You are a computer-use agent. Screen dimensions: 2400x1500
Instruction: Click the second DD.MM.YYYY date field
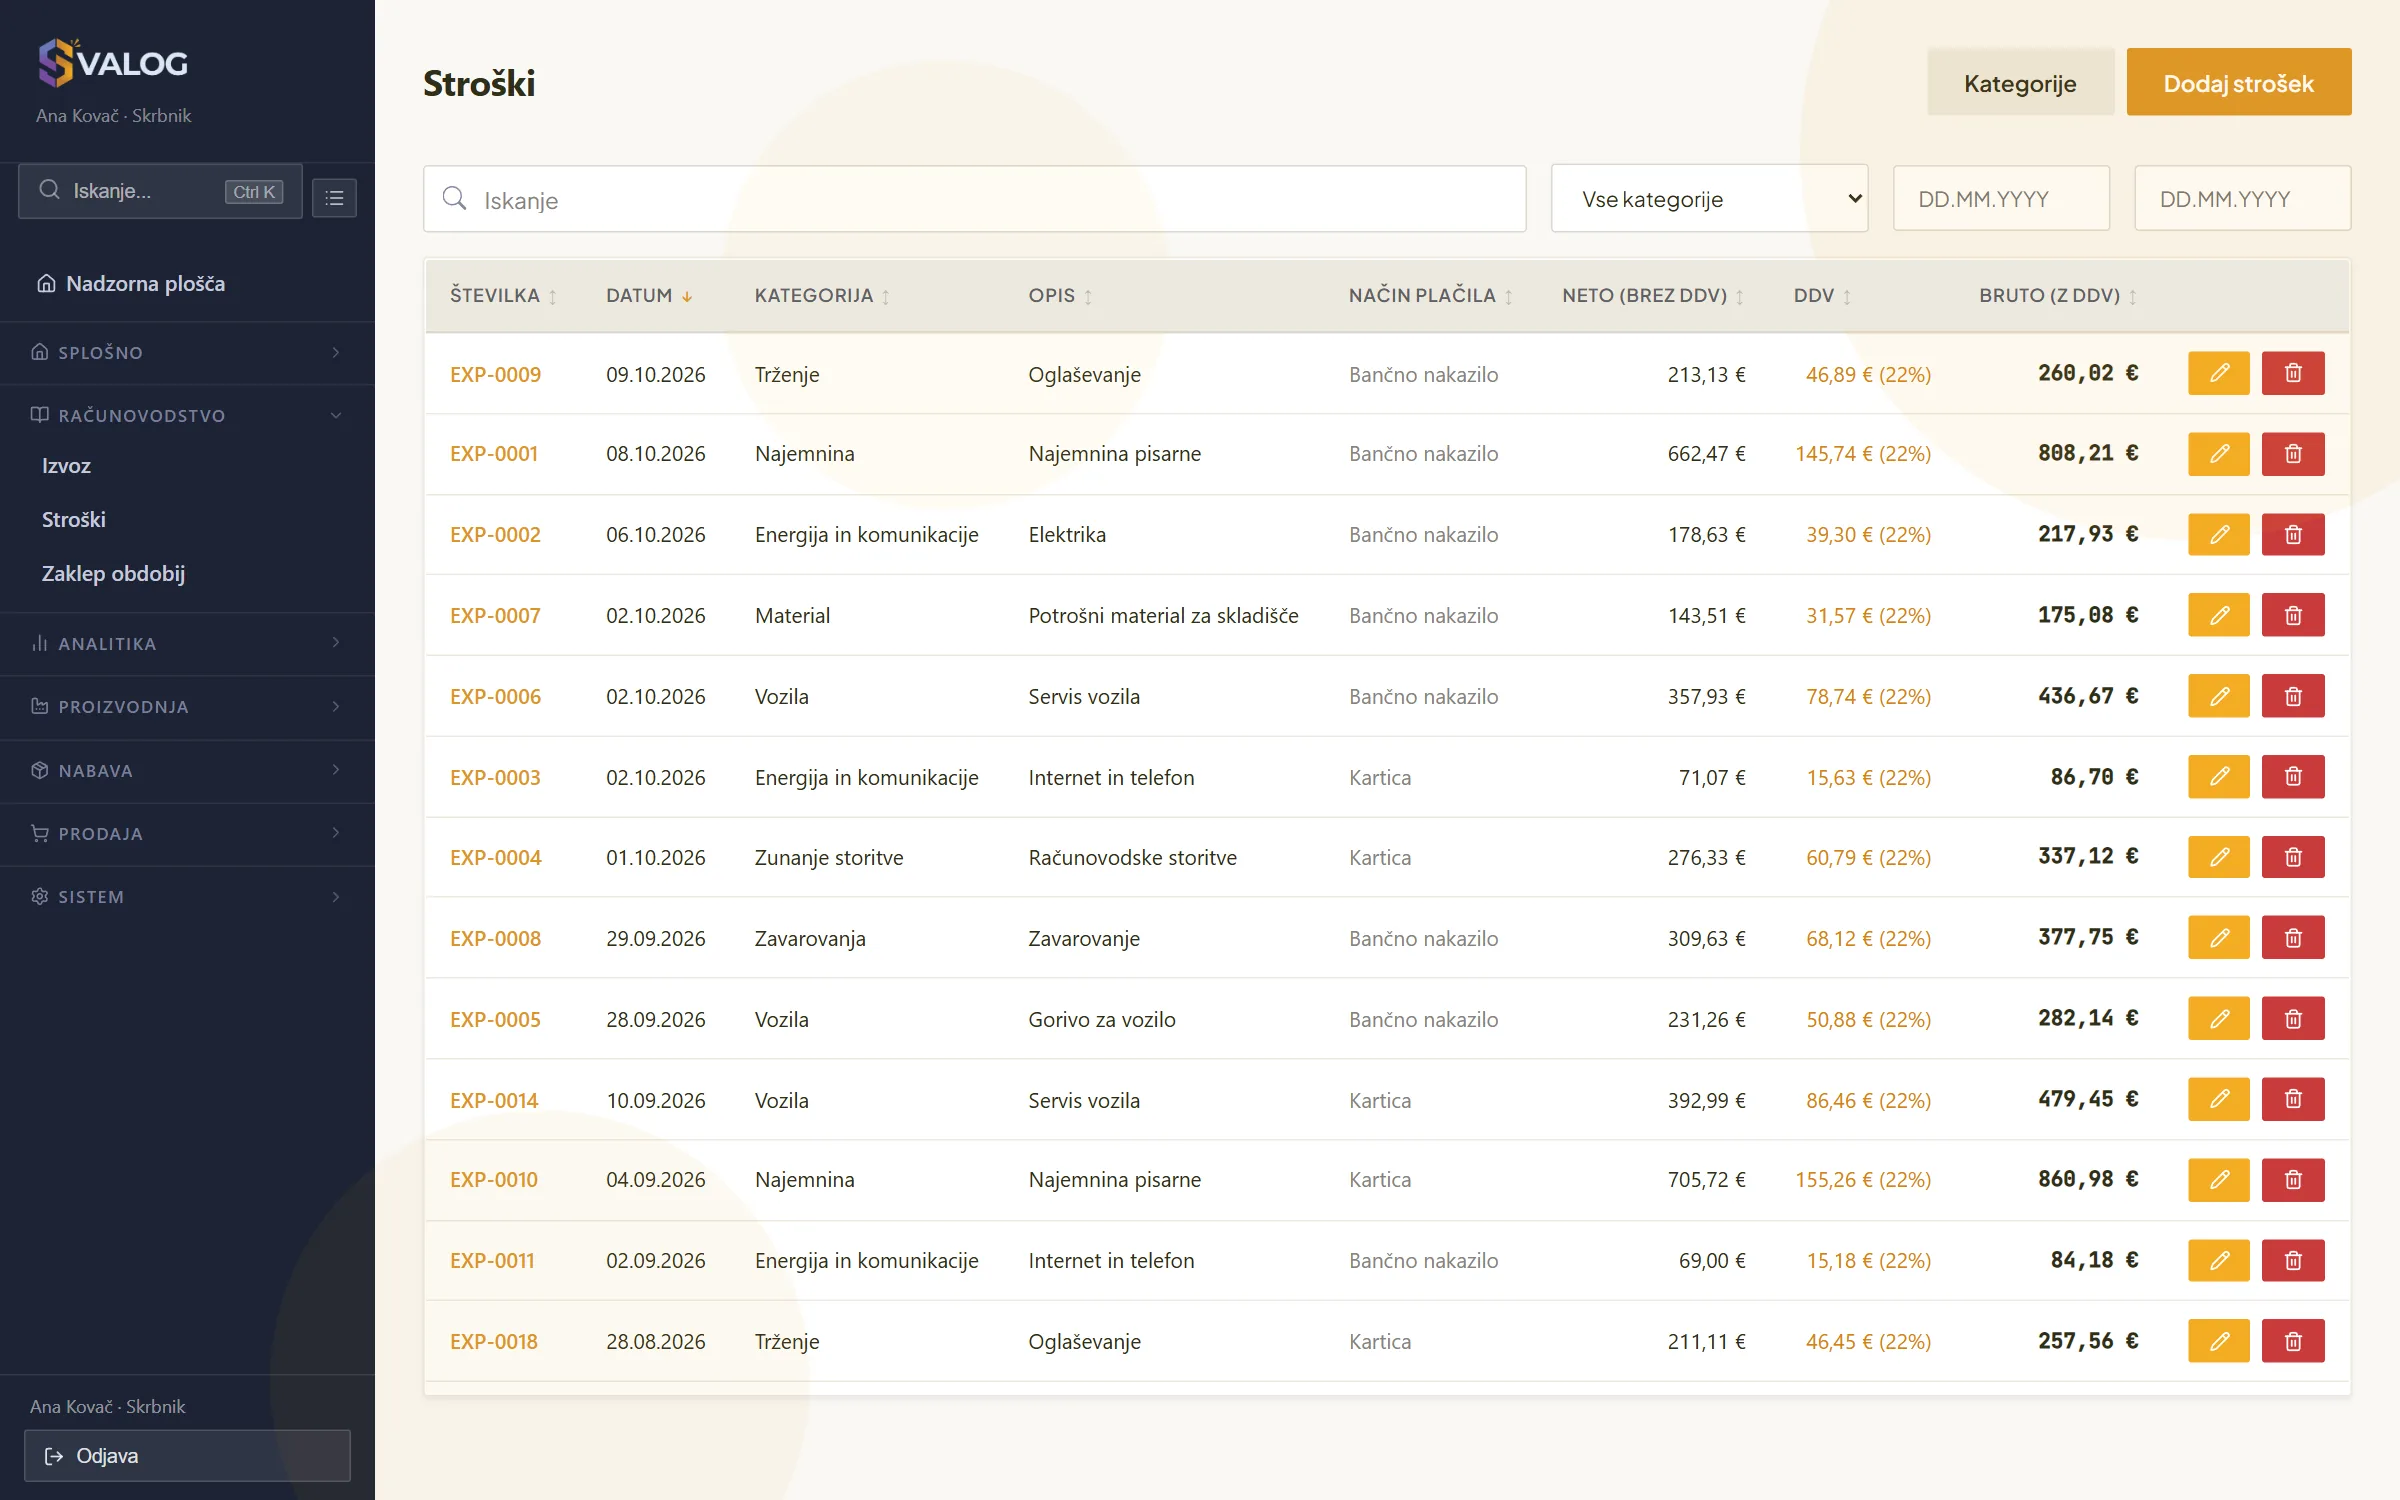point(2242,199)
